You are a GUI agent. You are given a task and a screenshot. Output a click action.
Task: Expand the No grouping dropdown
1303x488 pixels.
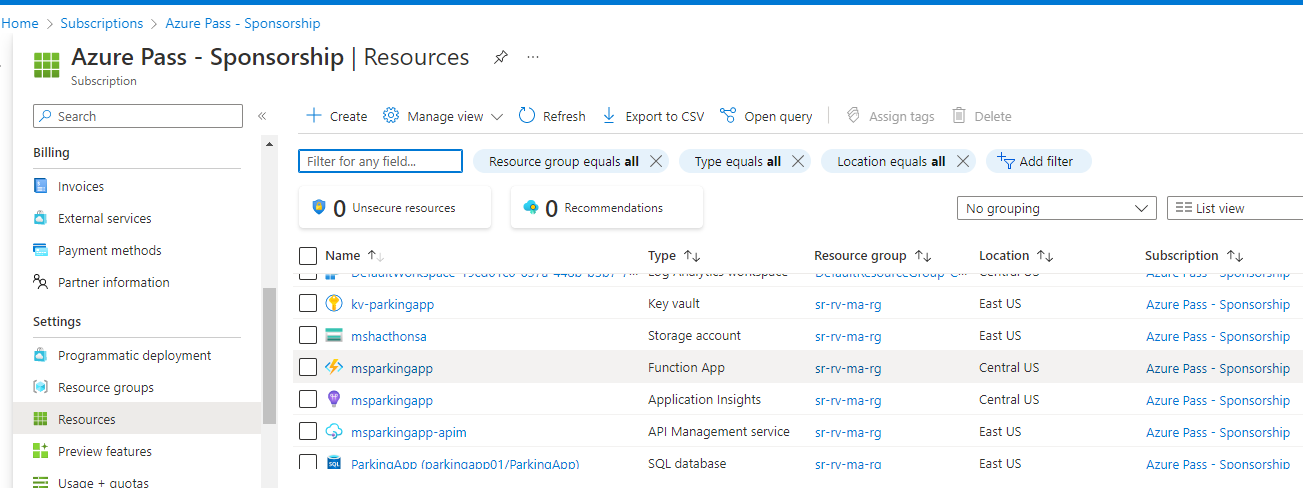pyautogui.click(x=1056, y=208)
